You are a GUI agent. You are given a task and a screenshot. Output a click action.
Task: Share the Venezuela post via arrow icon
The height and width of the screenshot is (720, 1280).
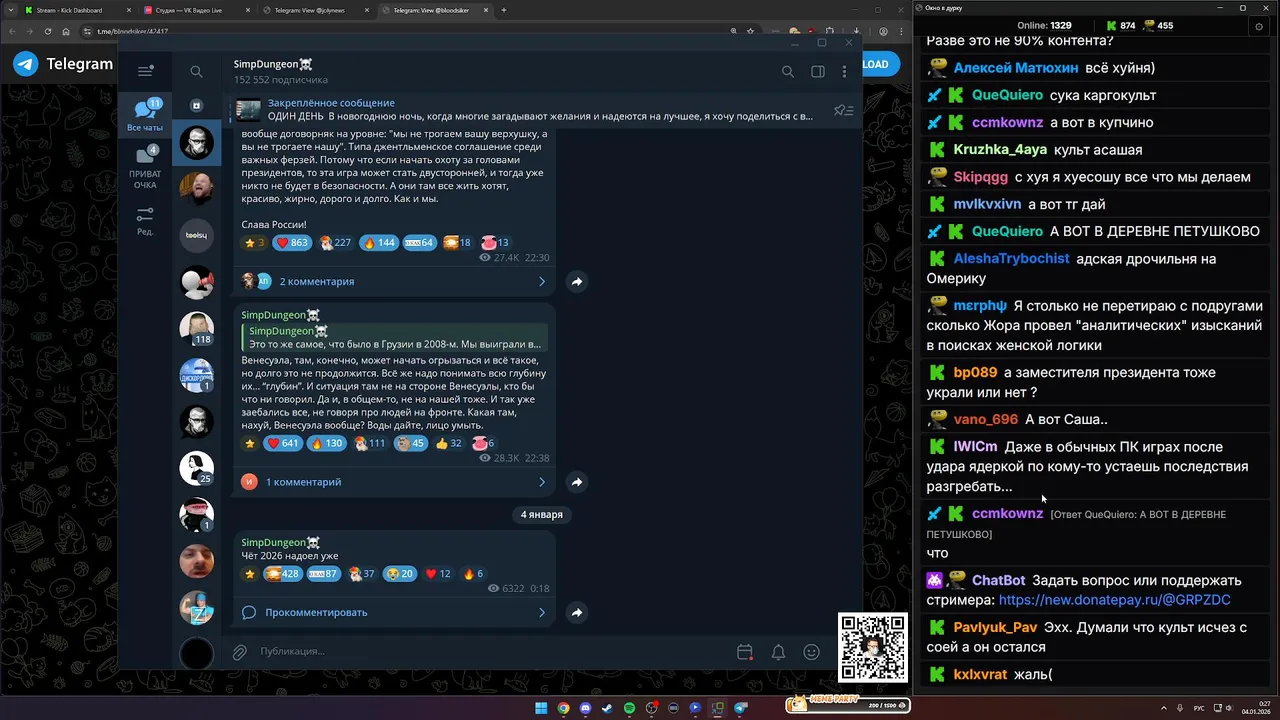click(x=577, y=482)
